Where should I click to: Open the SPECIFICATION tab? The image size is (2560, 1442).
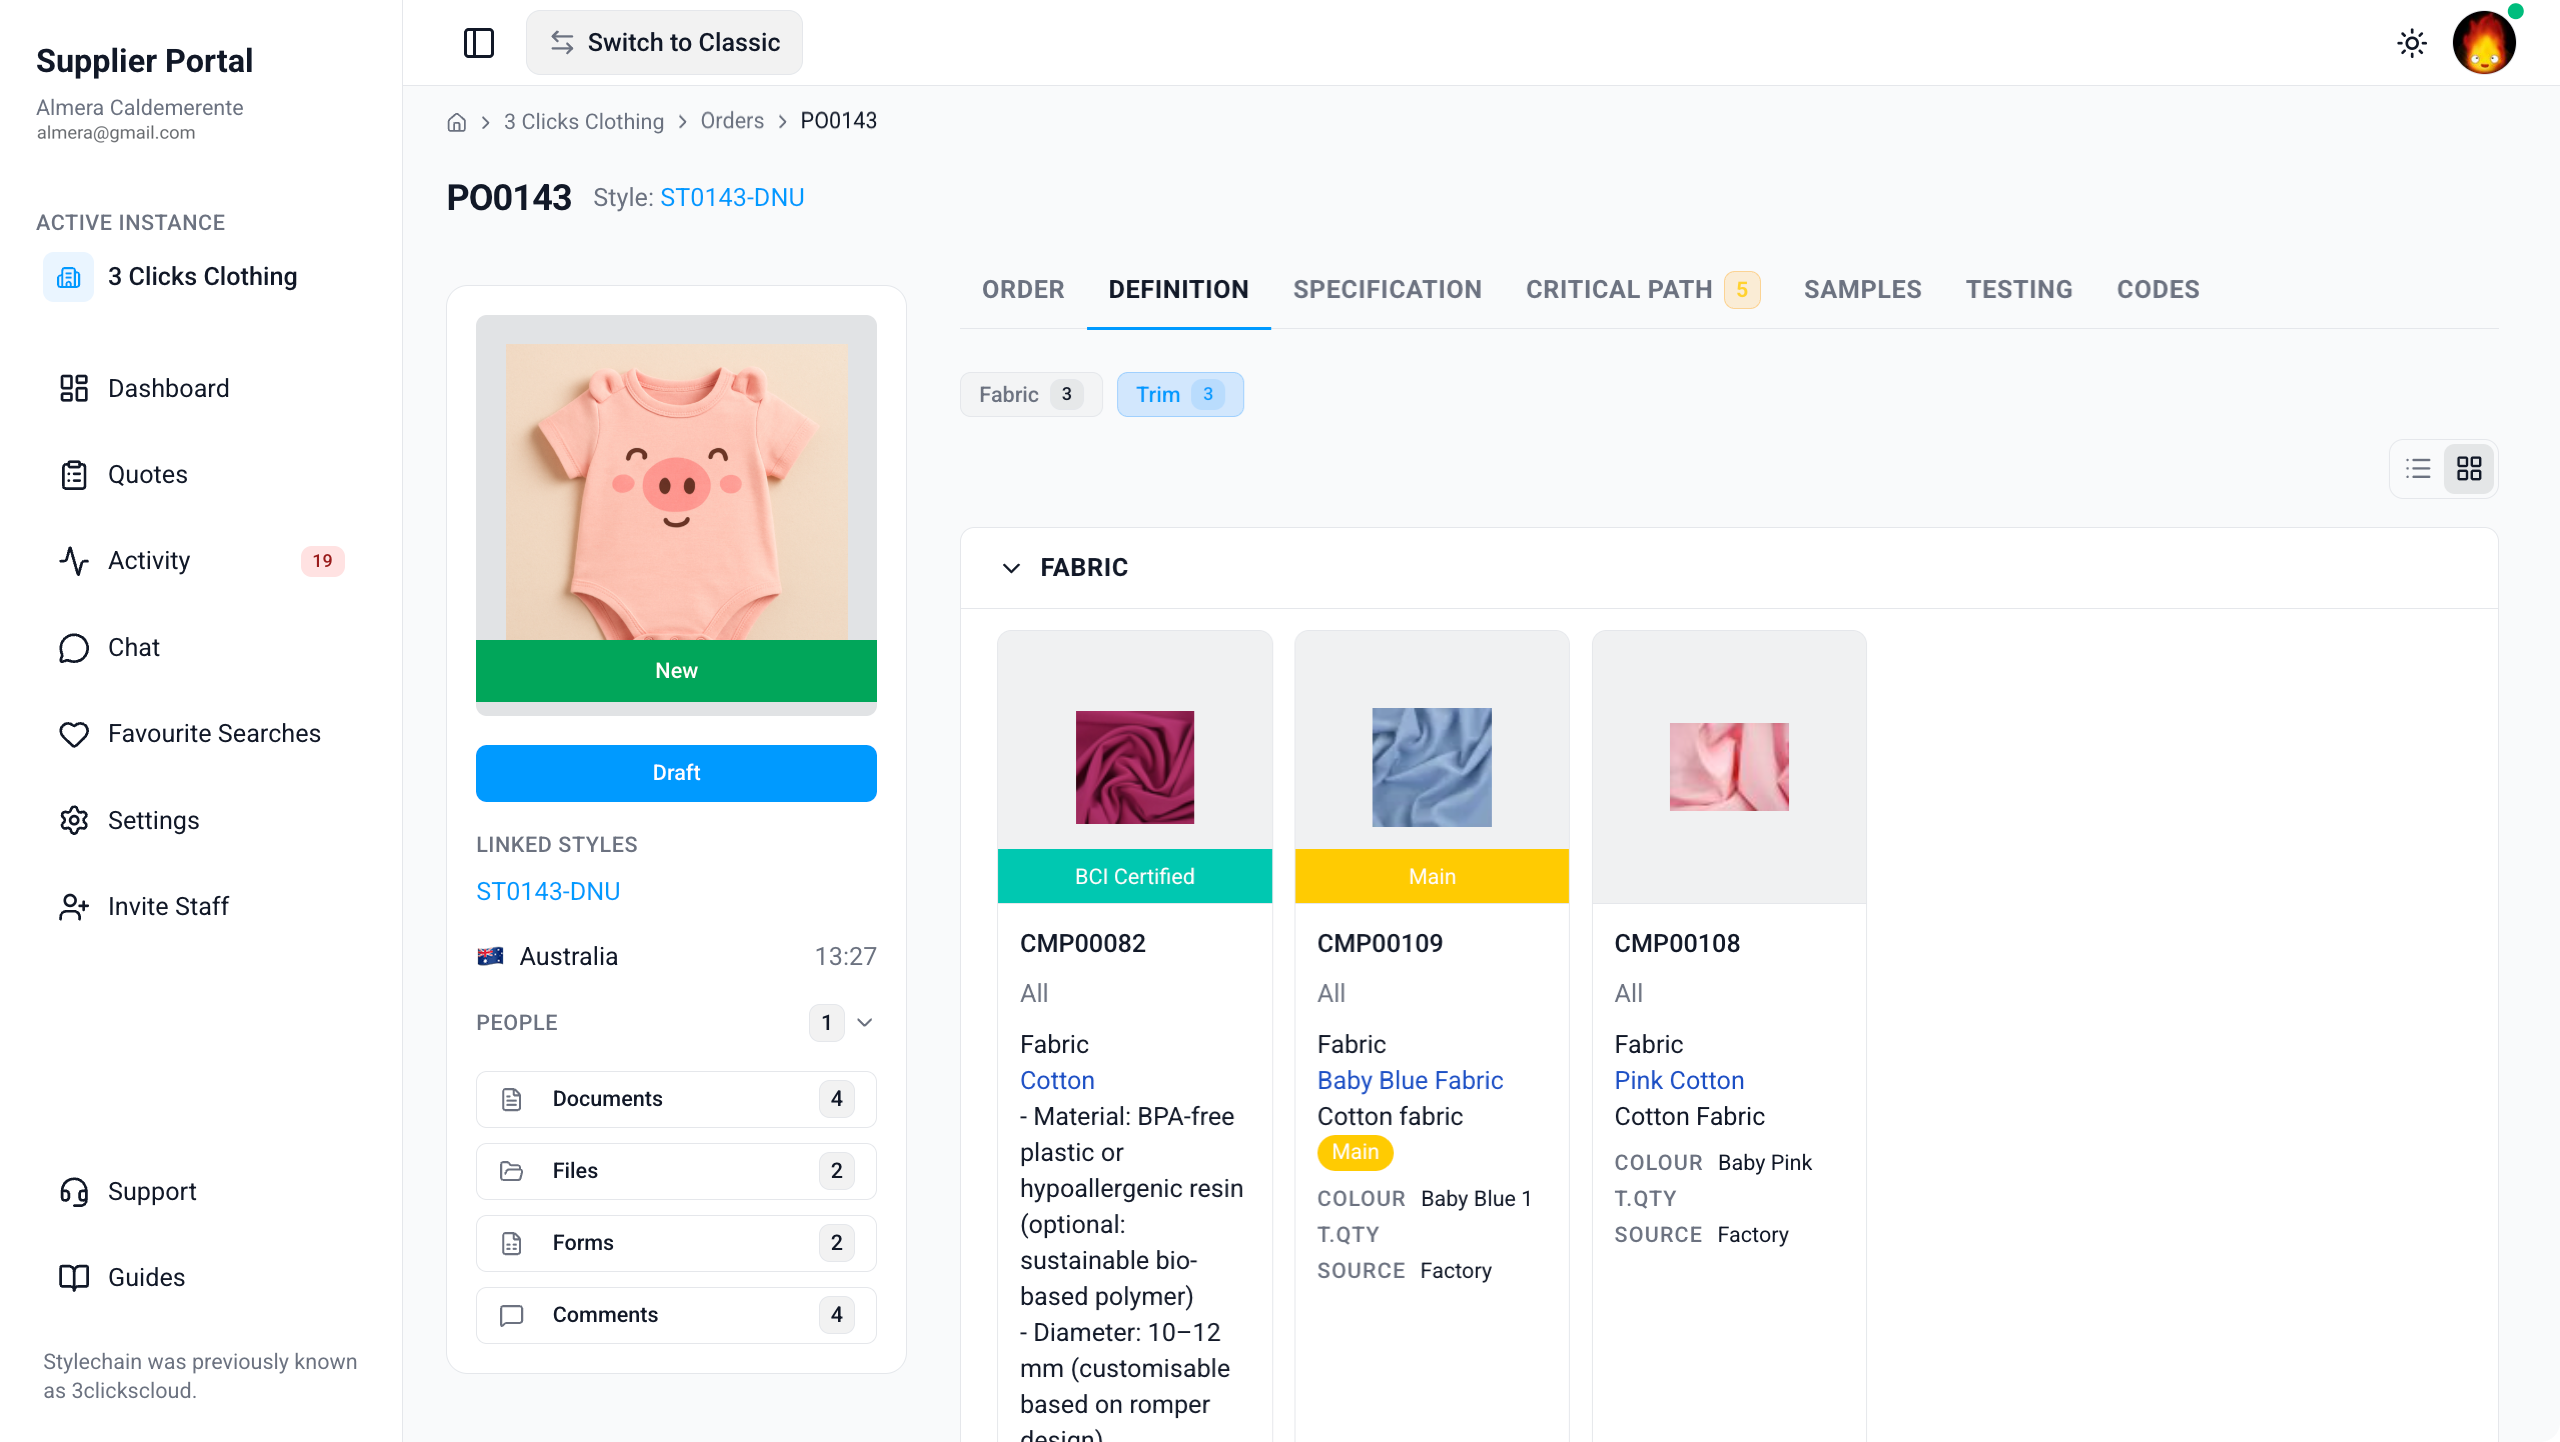tap(1387, 290)
